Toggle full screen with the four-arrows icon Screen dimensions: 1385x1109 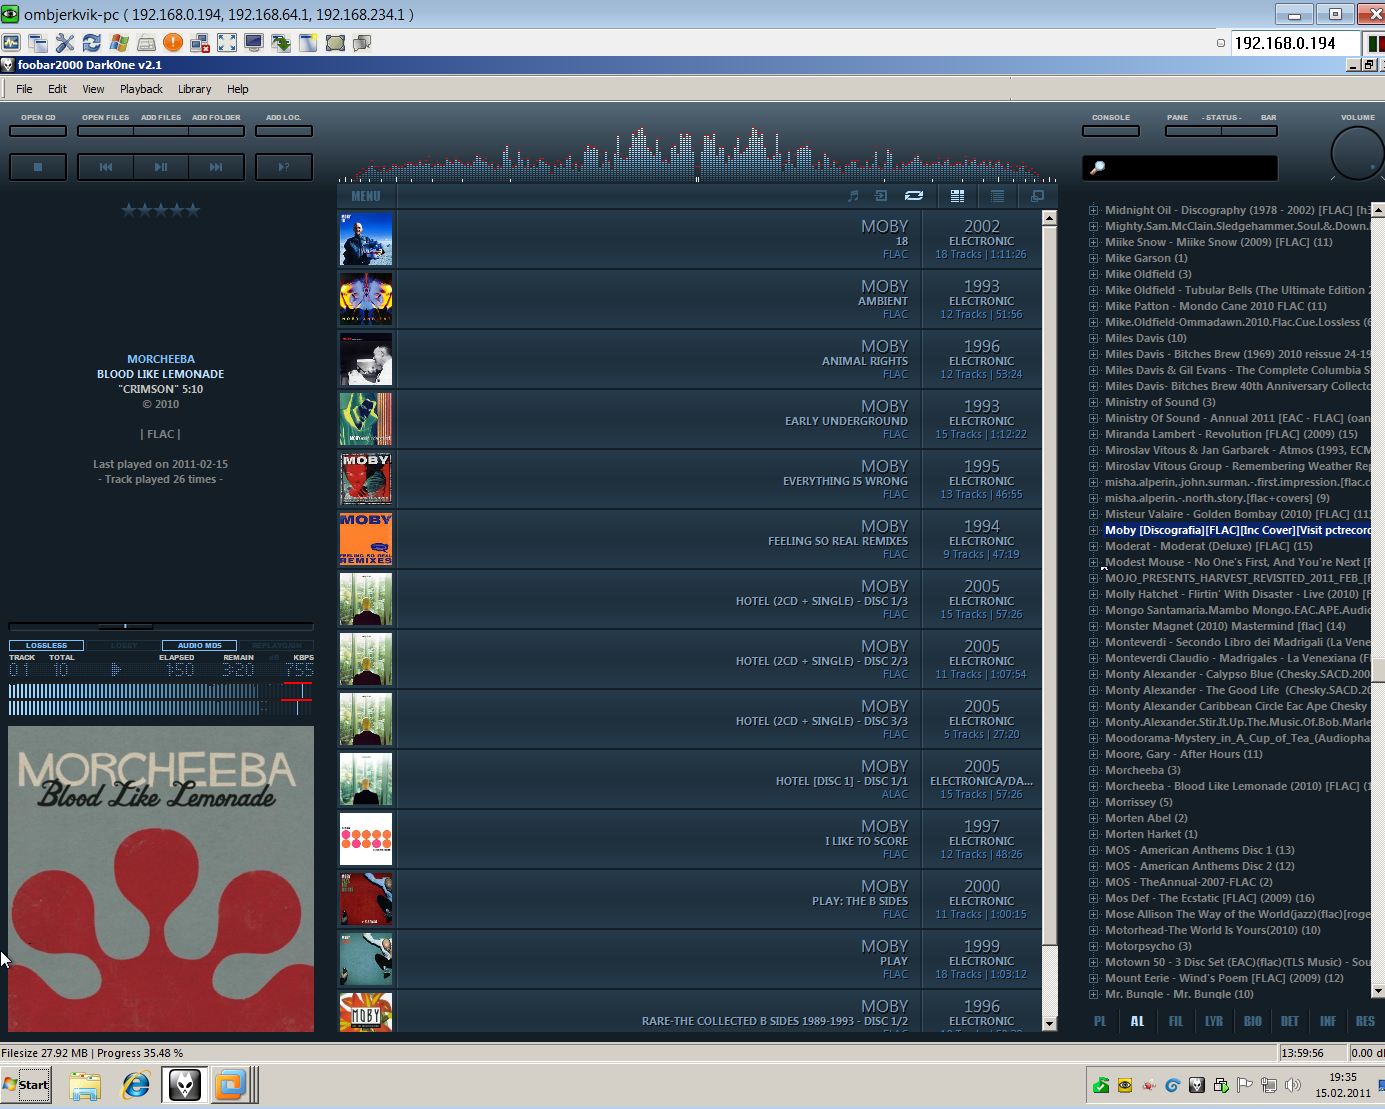click(227, 43)
